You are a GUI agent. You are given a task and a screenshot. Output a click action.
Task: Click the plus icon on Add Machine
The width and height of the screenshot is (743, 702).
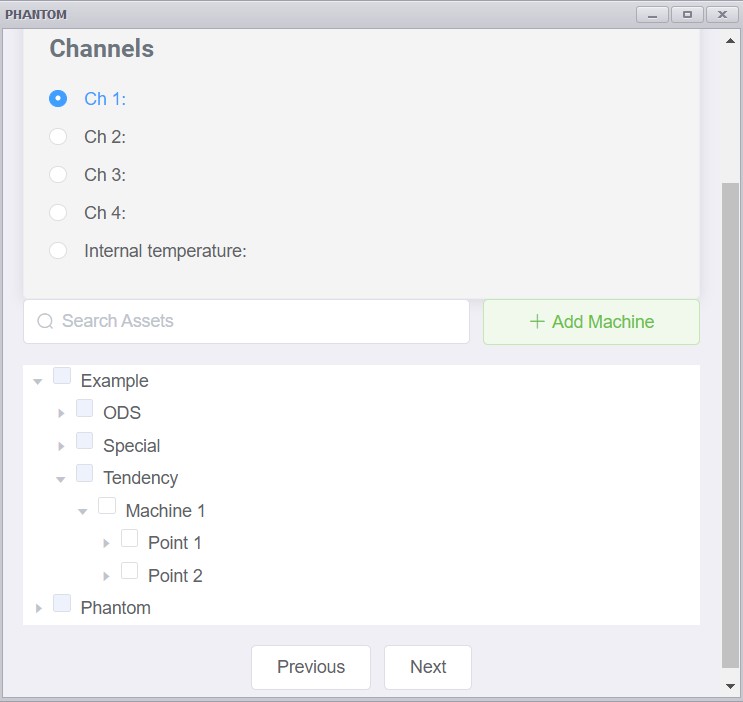tap(537, 321)
